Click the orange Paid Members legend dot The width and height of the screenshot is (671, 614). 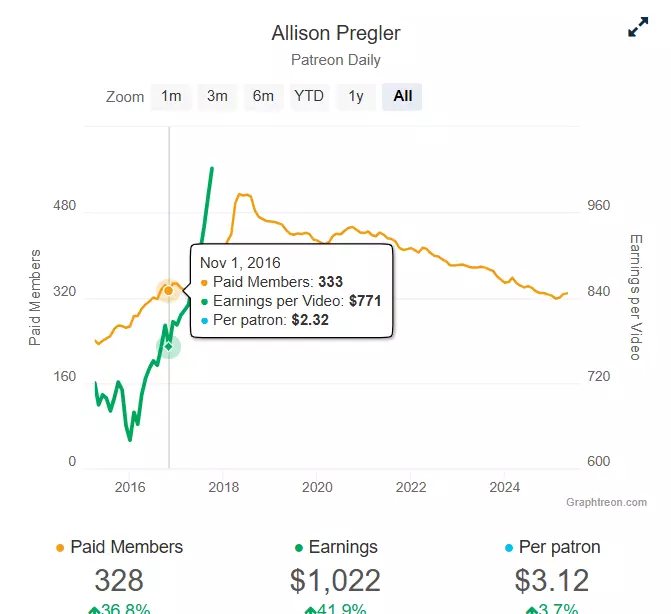[60, 548]
